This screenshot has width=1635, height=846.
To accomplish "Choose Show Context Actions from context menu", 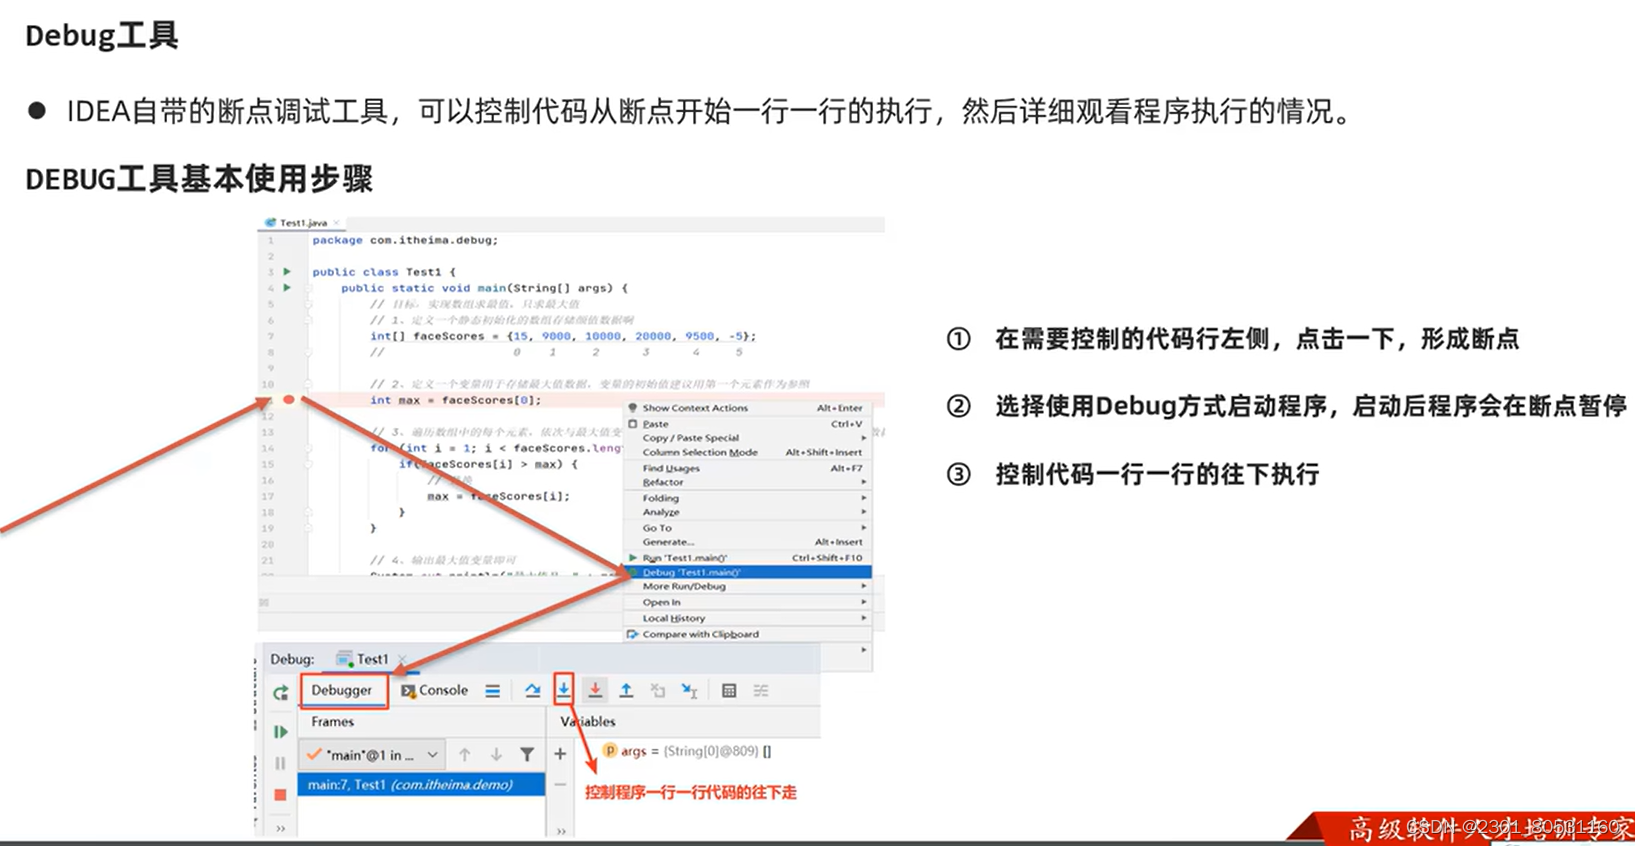I will [x=749, y=408].
